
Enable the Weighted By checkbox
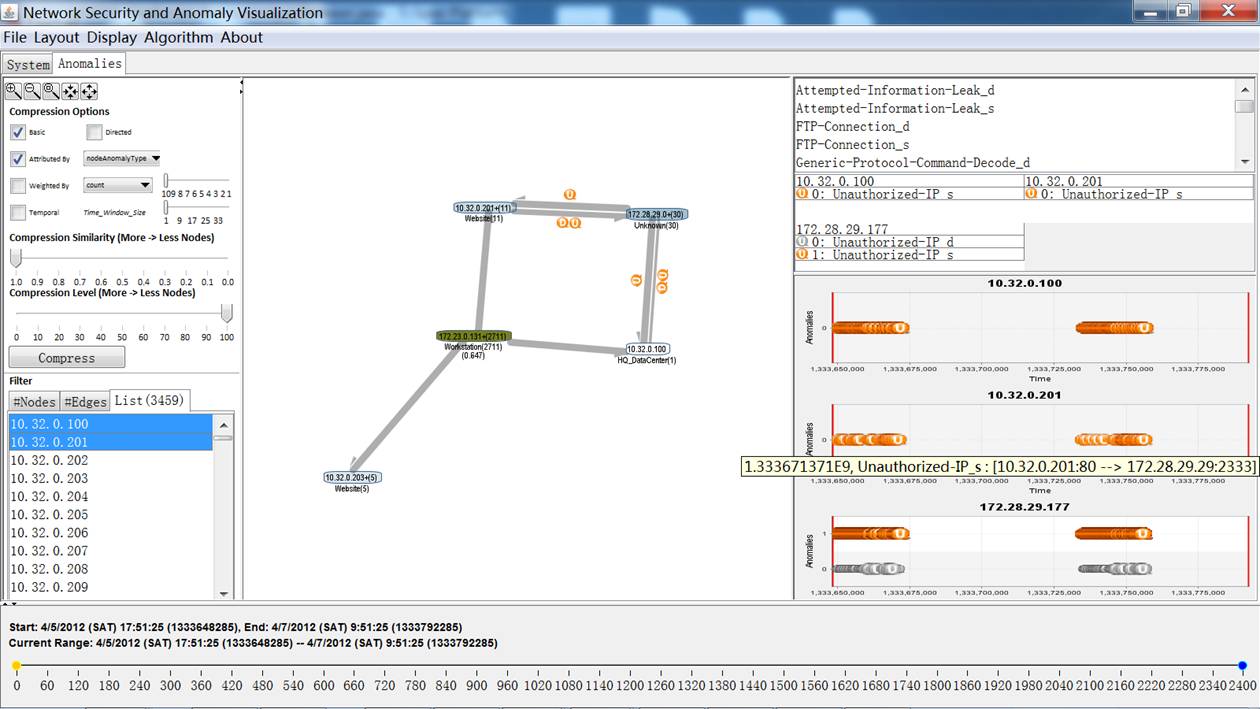(x=18, y=186)
